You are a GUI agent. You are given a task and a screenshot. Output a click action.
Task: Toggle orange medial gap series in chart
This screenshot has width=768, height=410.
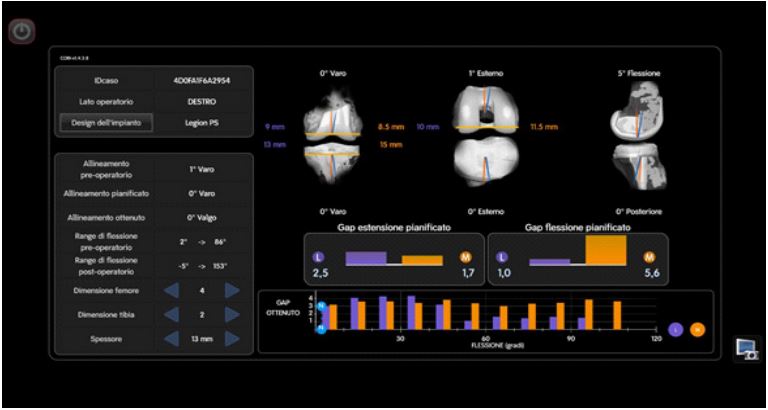pyautogui.click(x=697, y=328)
